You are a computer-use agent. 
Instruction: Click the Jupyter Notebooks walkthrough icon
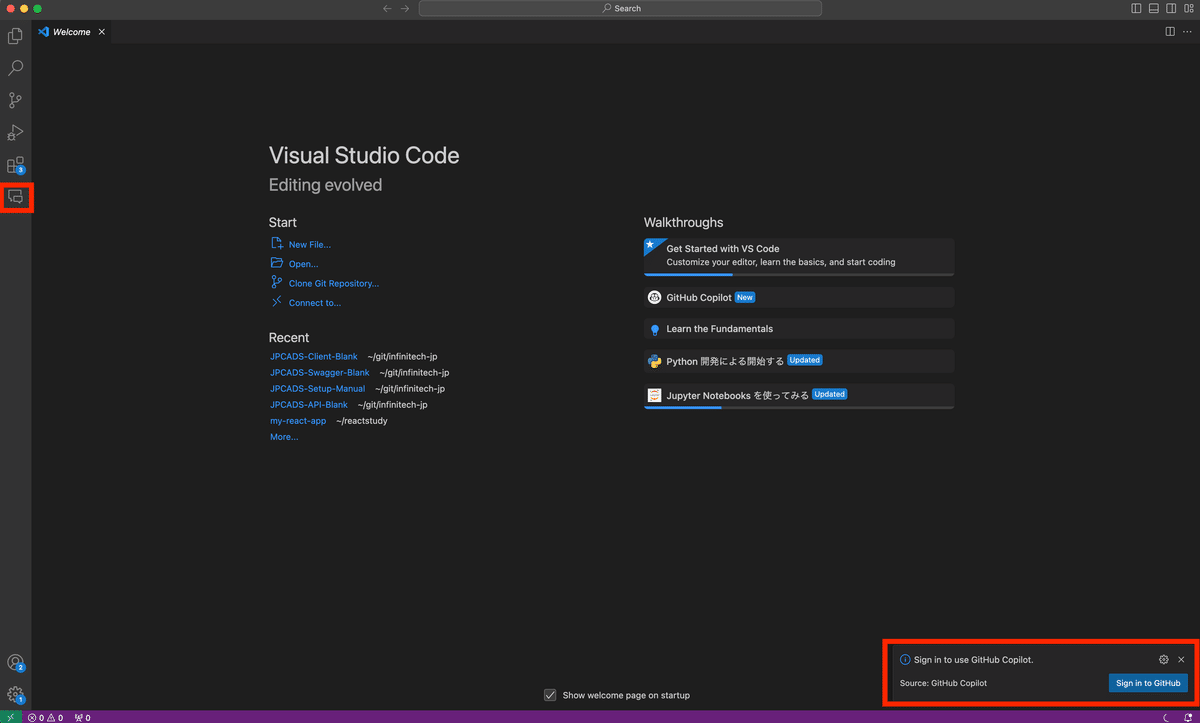tap(655, 395)
